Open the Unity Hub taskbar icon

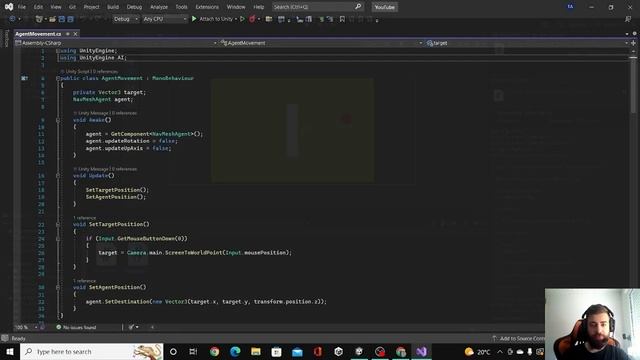pyautogui.click(x=338, y=351)
